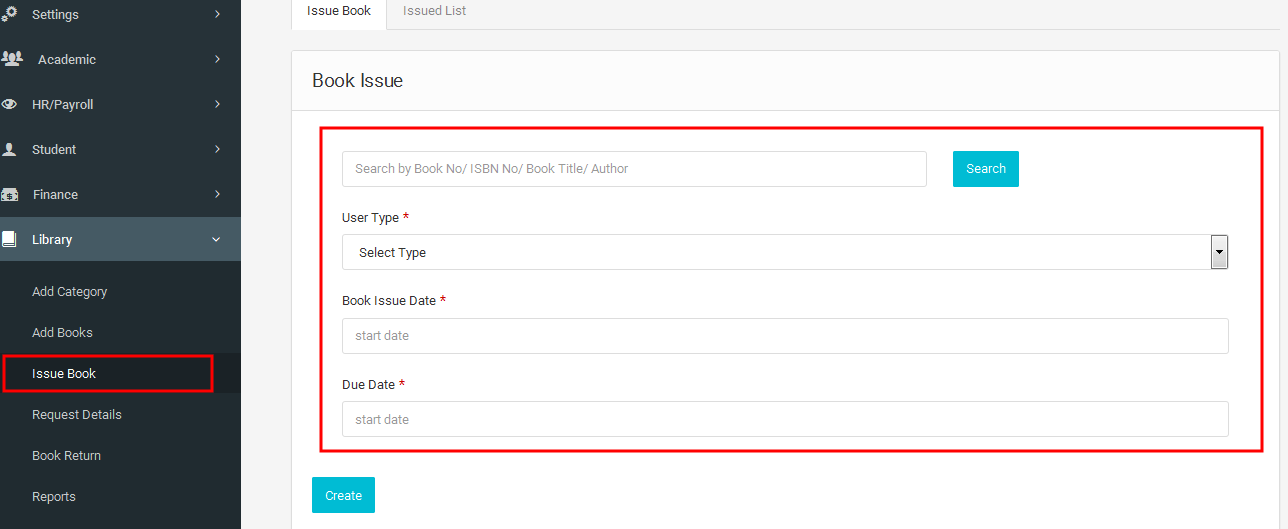1288x529 pixels.
Task: Focus the book search input field
Action: pos(634,169)
